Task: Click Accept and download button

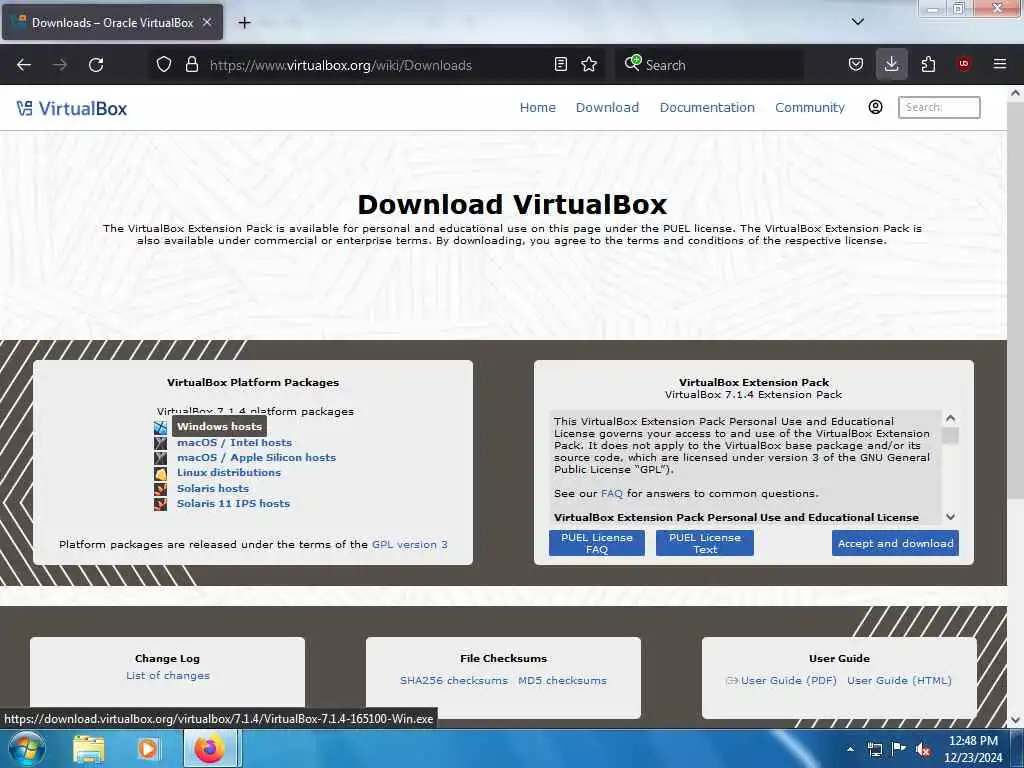Action: coord(895,543)
